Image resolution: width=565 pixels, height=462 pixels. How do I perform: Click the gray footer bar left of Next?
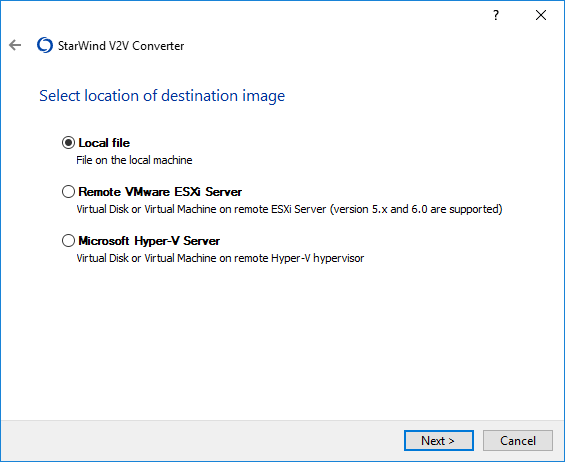coord(202,440)
